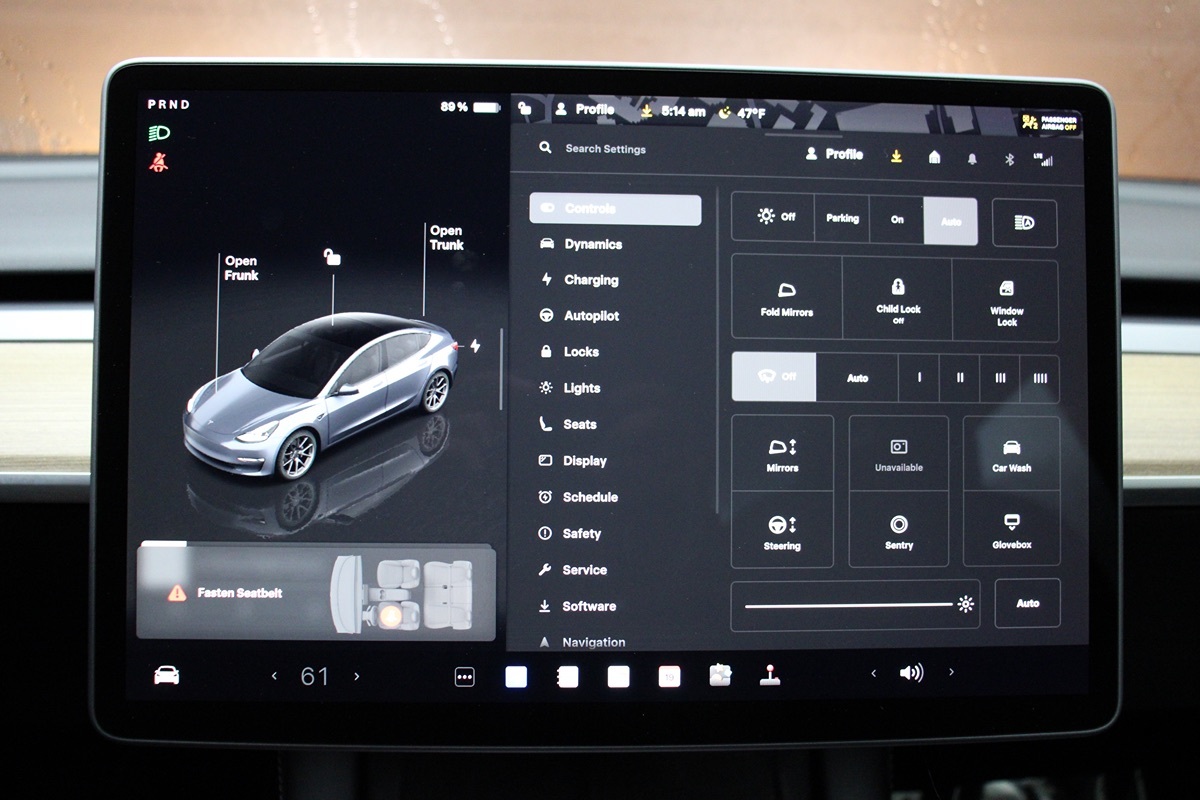
Task: Decrease temperature with left arrow
Action: (x=274, y=677)
